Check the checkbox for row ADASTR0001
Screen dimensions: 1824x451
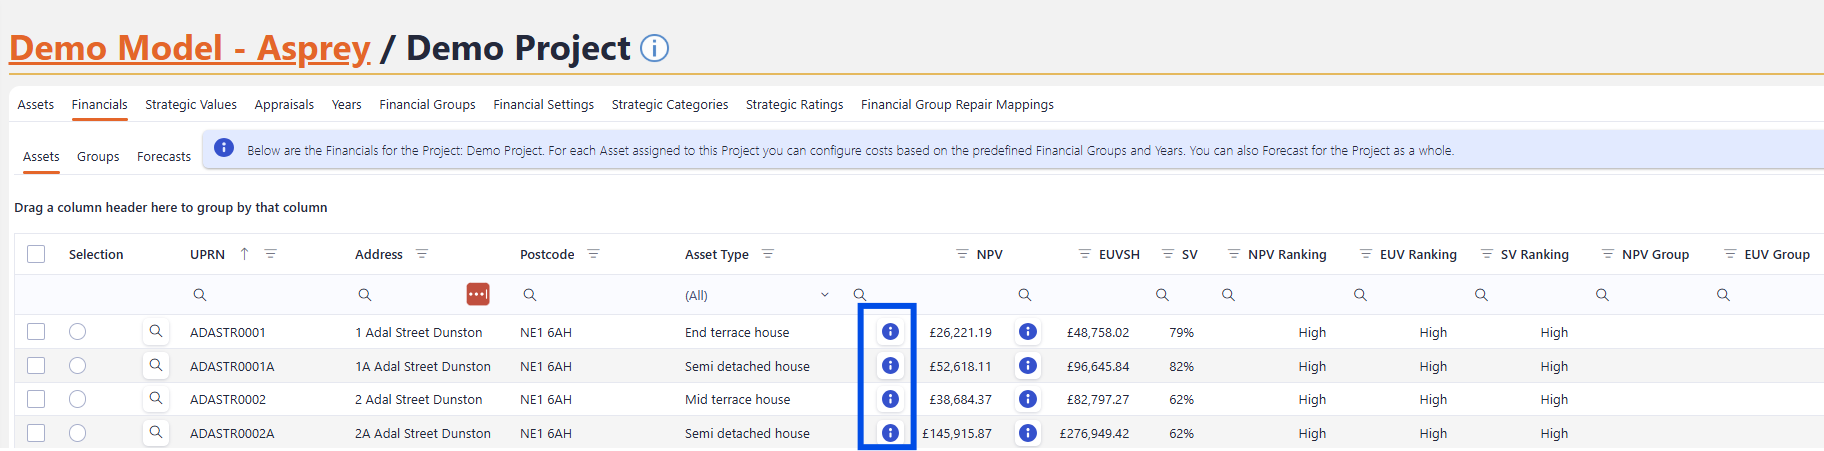pos(36,332)
